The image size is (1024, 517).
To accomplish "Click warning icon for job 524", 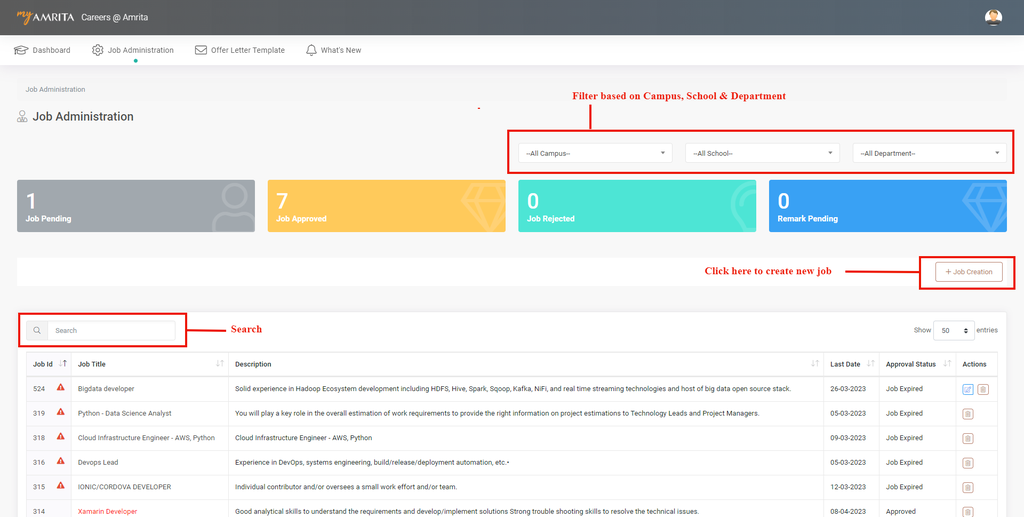I will 61,388.
